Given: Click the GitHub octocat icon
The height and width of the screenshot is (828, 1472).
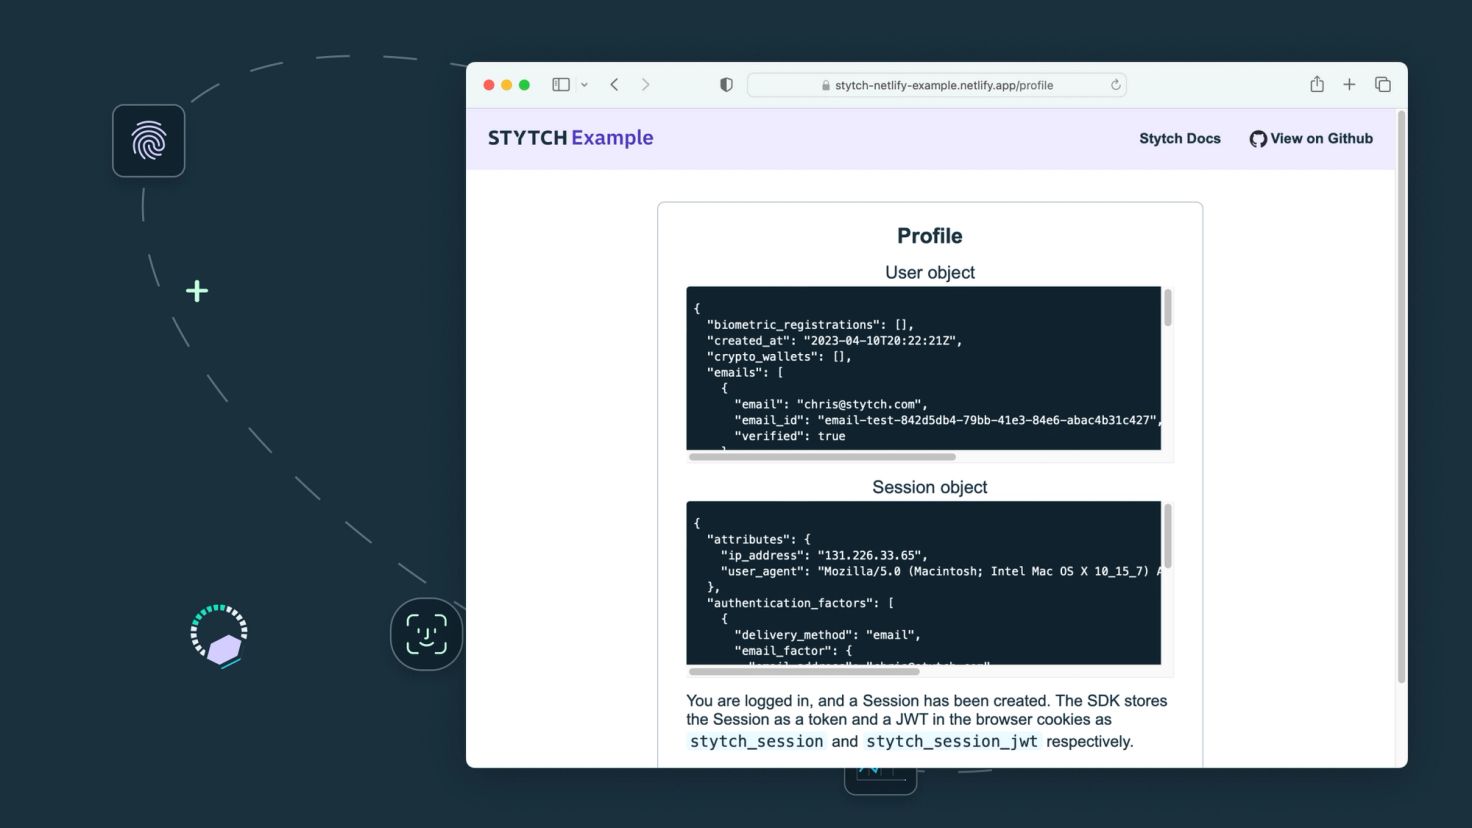Looking at the screenshot, I should [1258, 139].
